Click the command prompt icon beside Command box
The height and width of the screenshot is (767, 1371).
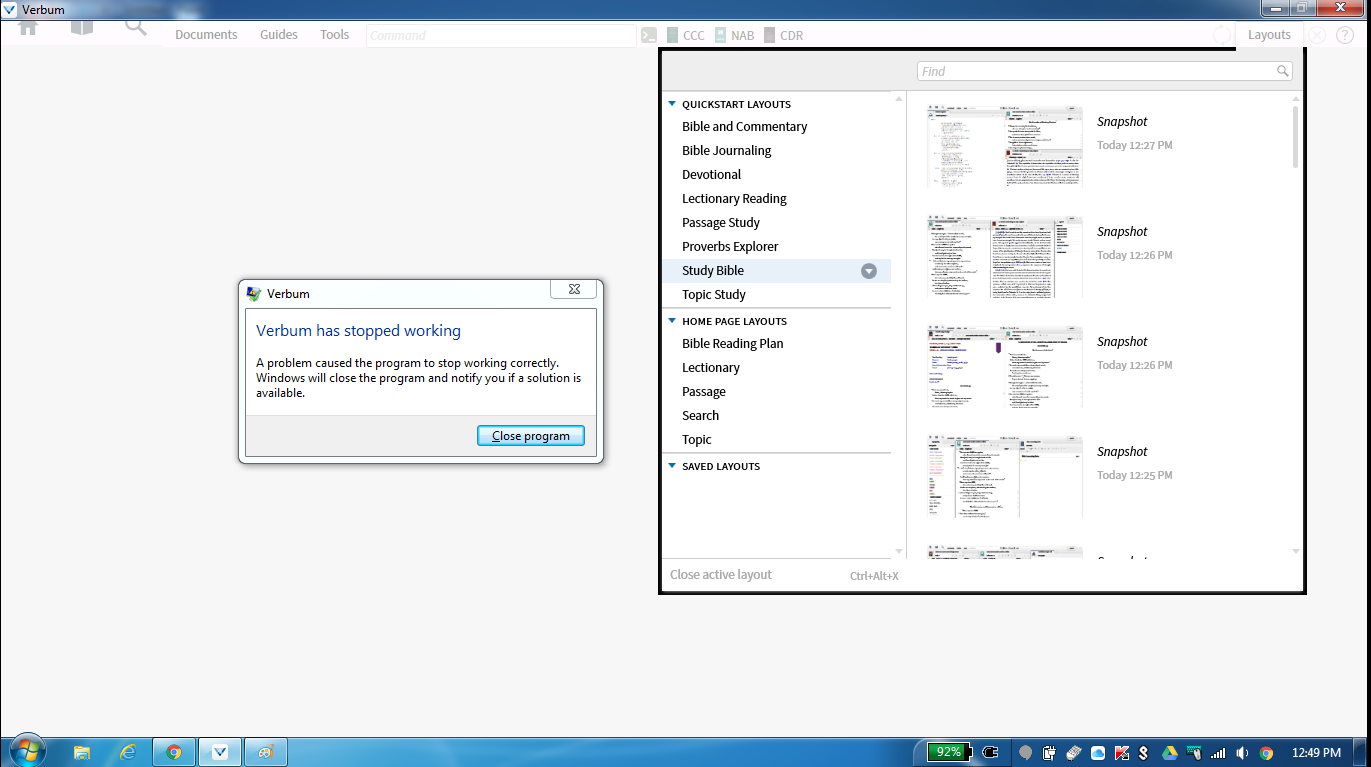(x=649, y=35)
